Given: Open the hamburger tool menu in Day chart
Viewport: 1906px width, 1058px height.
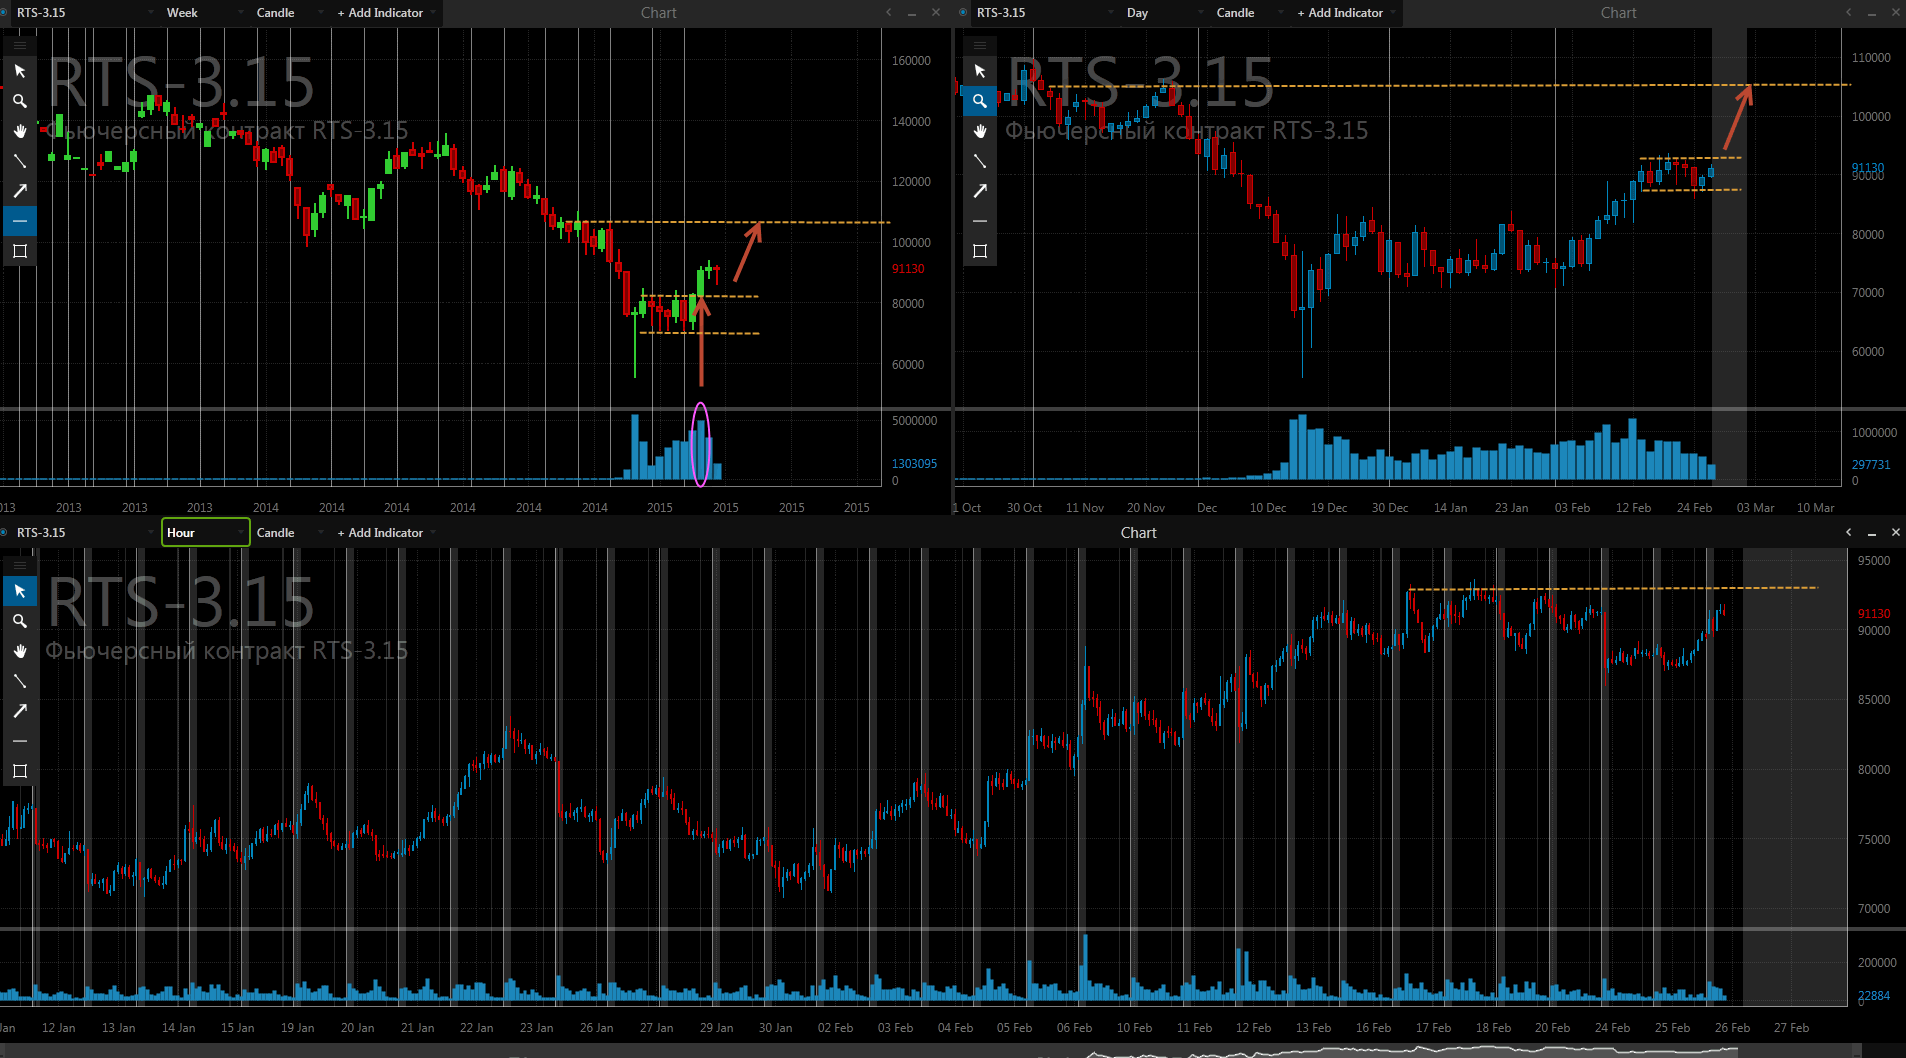Looking at the screenshot, I should coord(980,46).
